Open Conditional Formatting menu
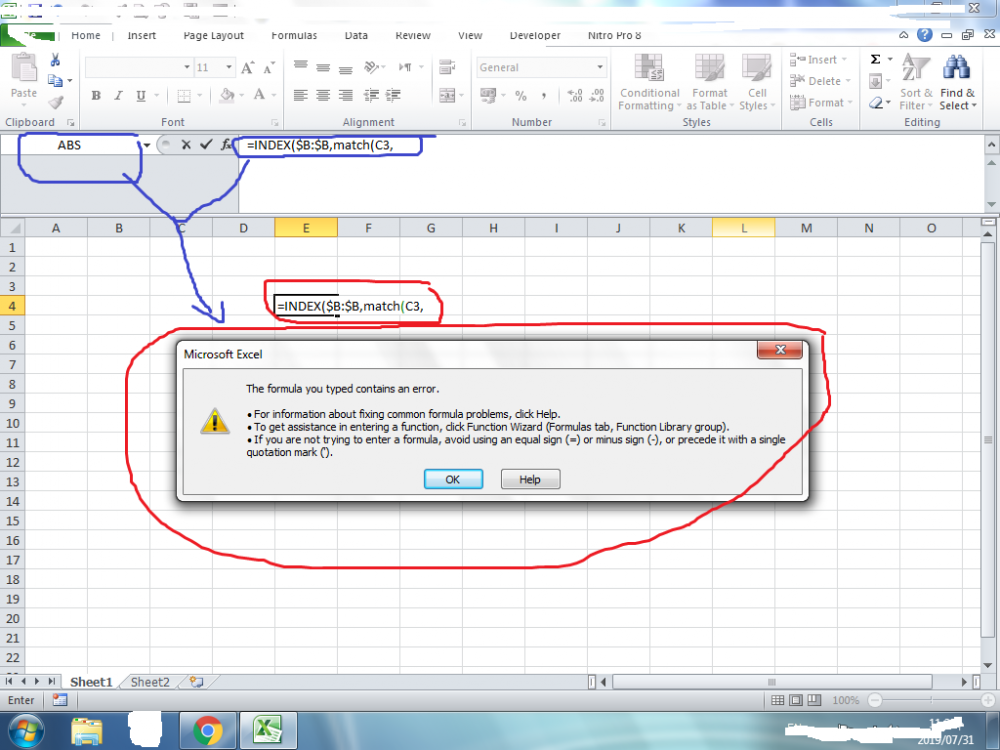The width and height of the screenshot is (1000, 750). pos(649,82)
